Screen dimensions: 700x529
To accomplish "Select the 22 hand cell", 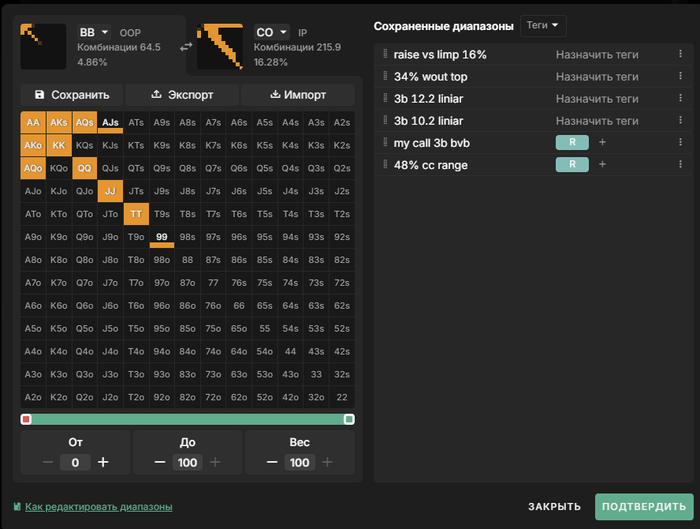I will click(x=342, y=397).
